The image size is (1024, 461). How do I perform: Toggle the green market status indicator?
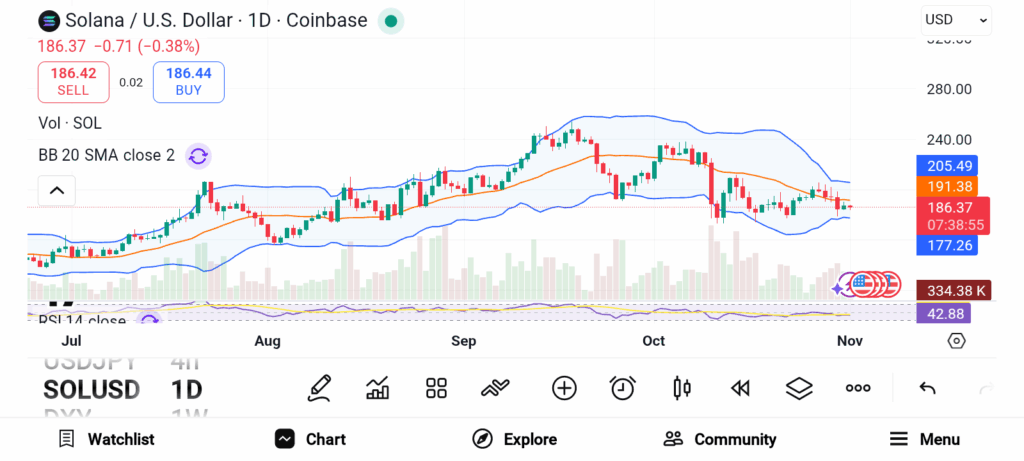click(391, 20)
